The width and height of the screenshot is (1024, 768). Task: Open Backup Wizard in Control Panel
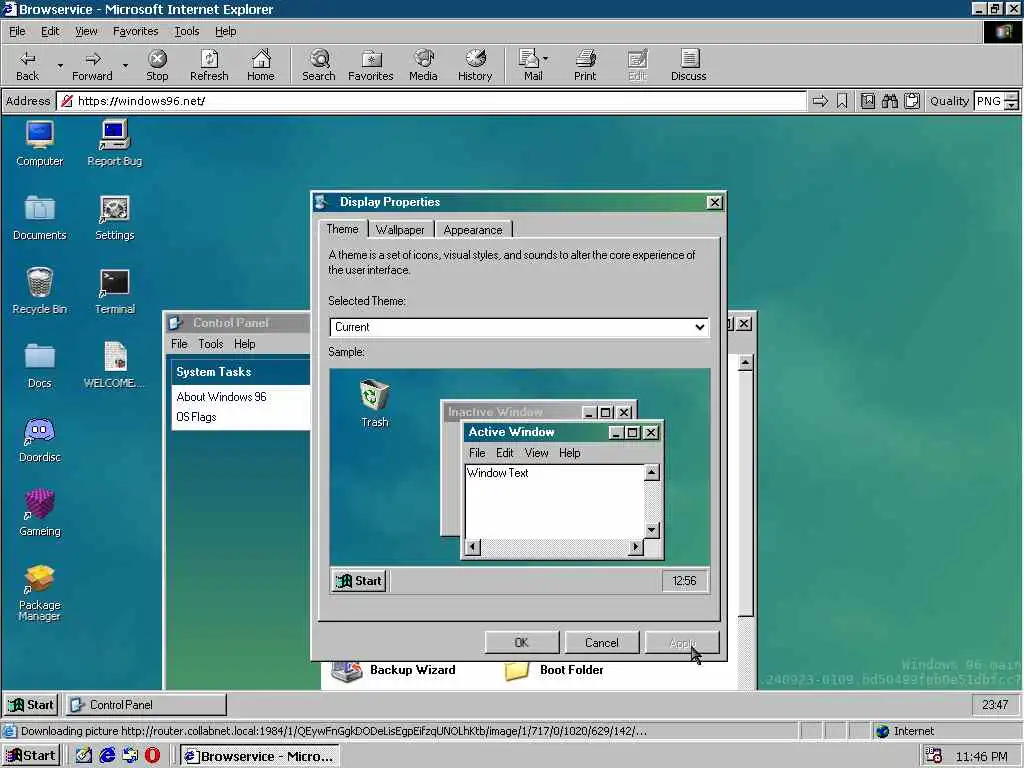394,670
